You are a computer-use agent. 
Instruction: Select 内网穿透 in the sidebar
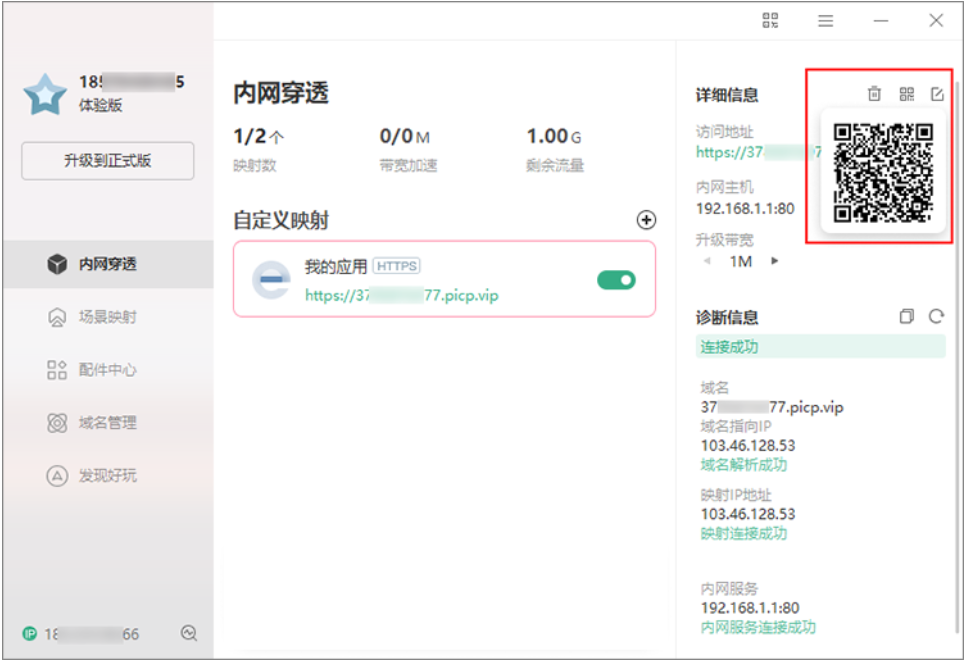click(x=108, y=264)
